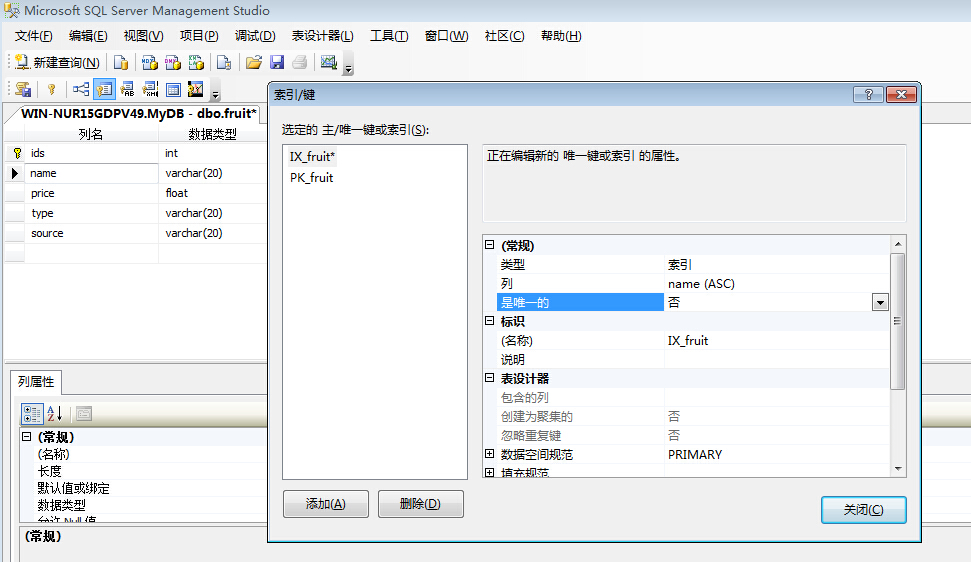Click the Manage Check Constraints icon
Screen dimensions: 971x562
[x=173, y=90]
